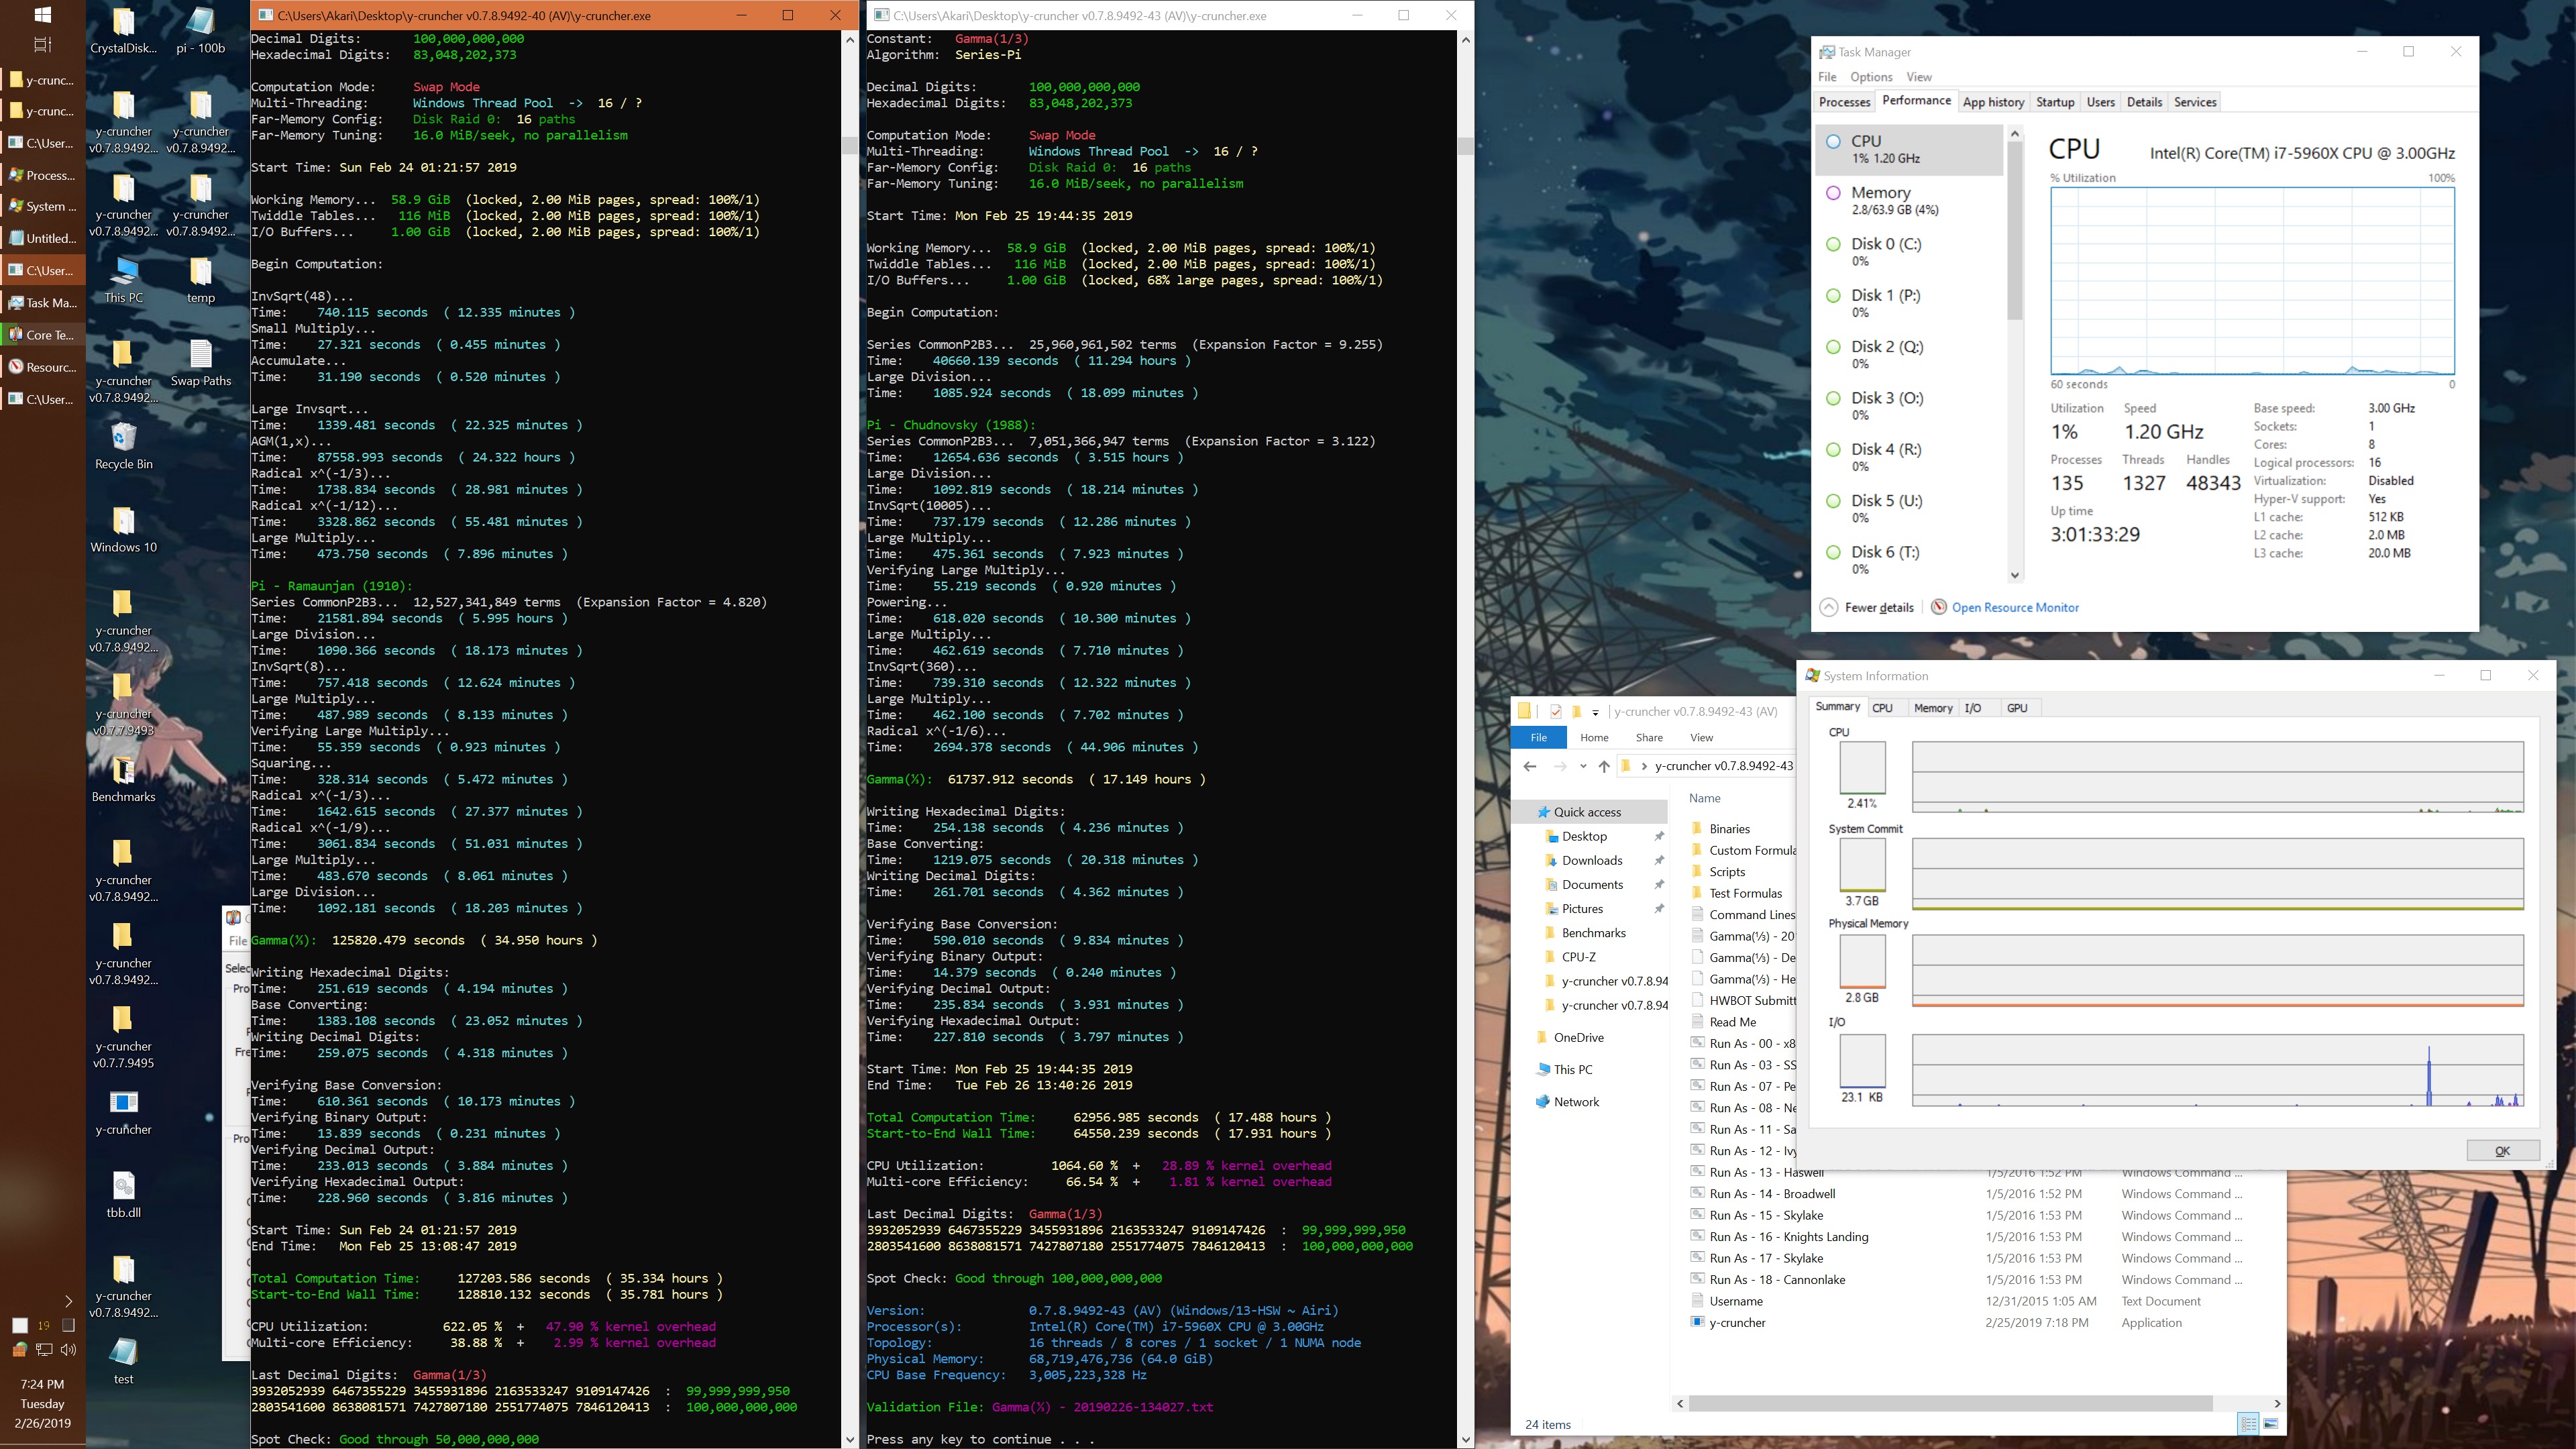
Task: Open Explorer recent locations dropdown chevron
Action: [1583, 766]
